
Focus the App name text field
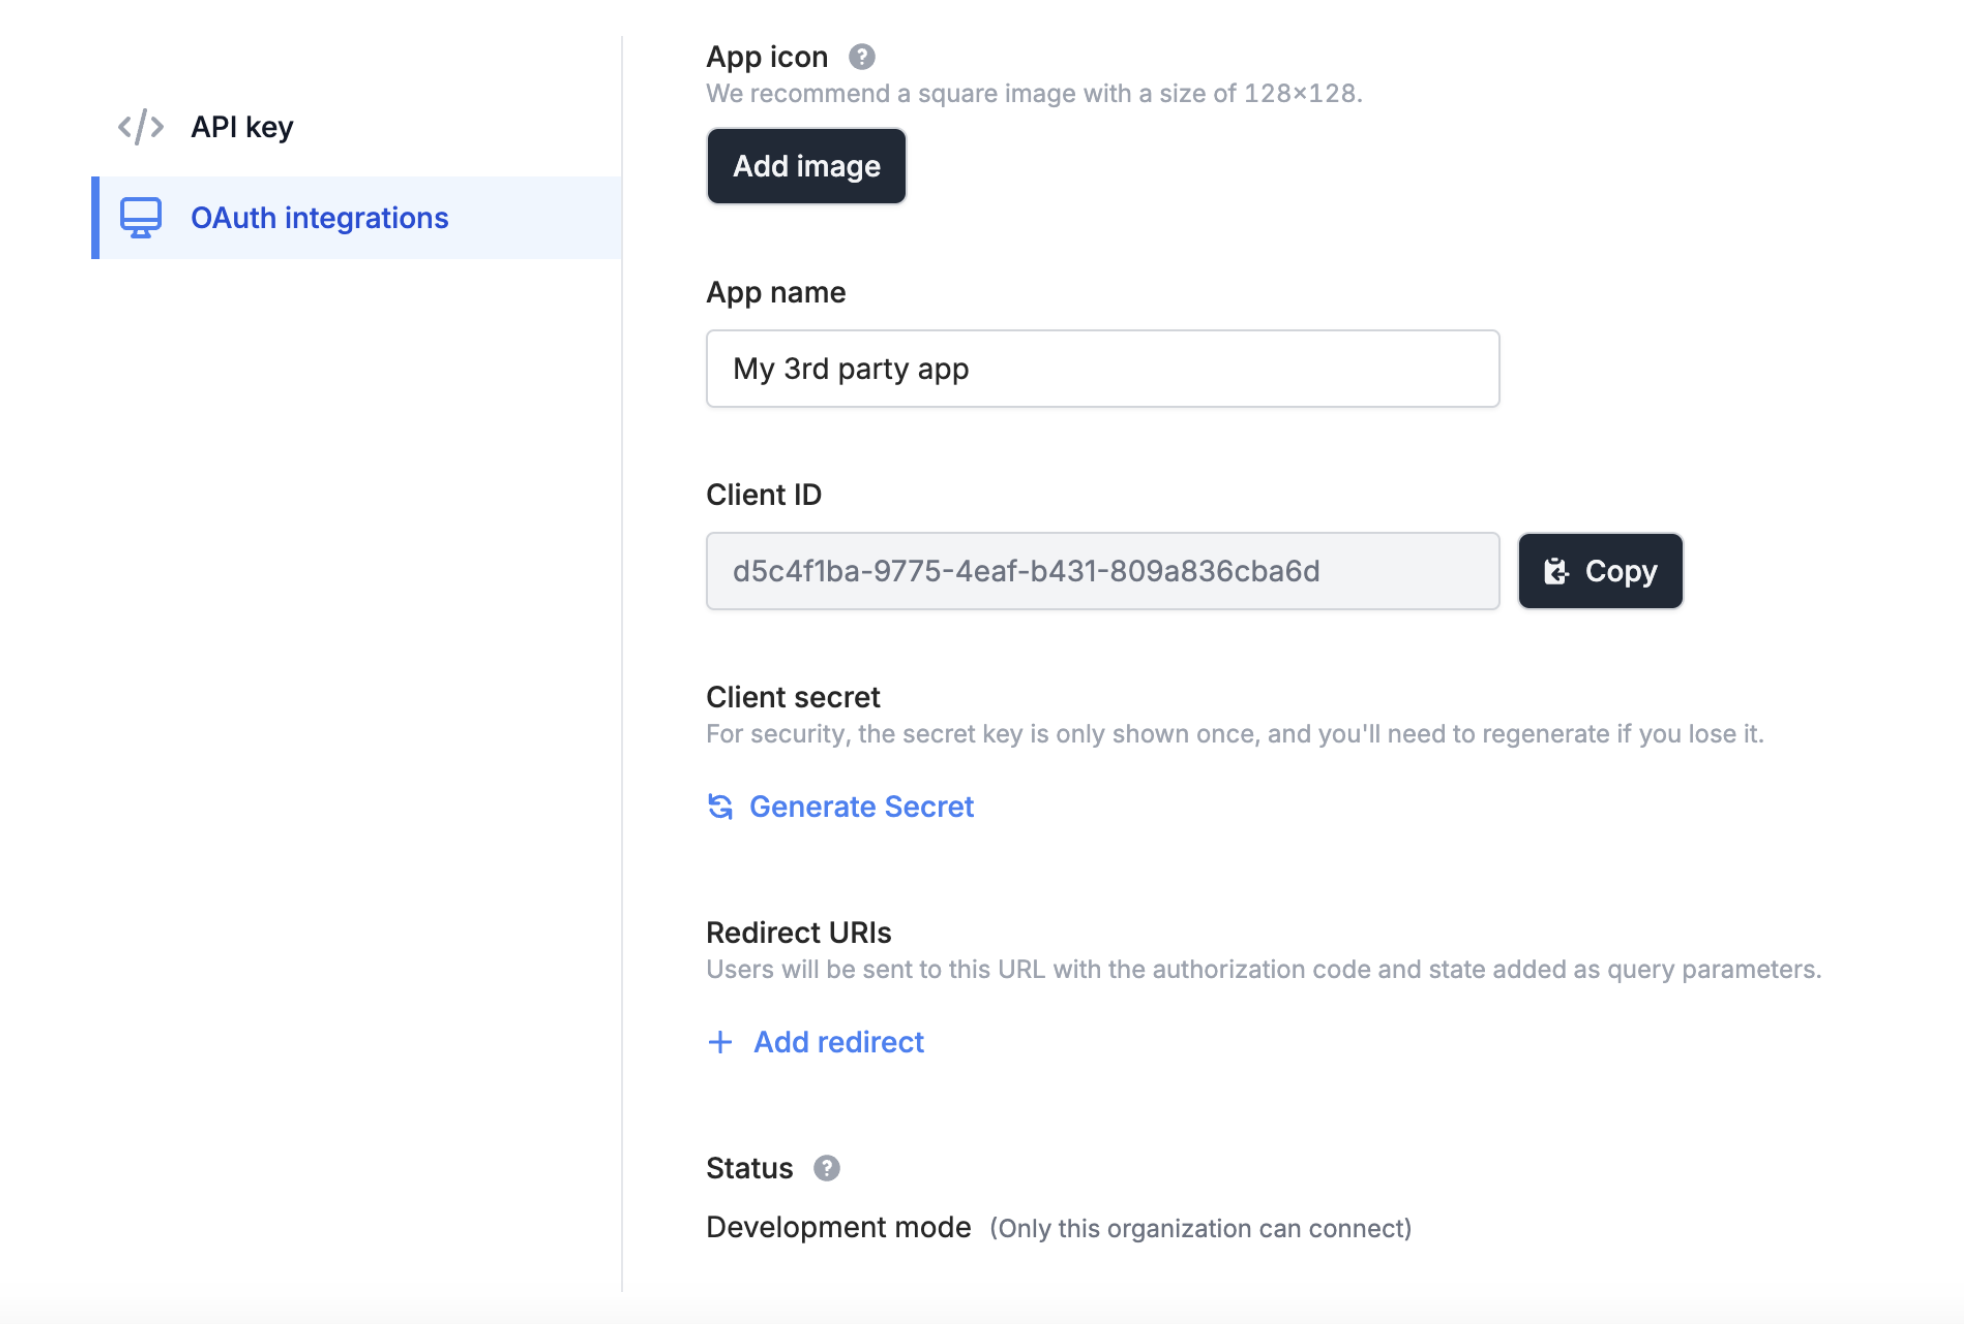[x=1102, y=369]
